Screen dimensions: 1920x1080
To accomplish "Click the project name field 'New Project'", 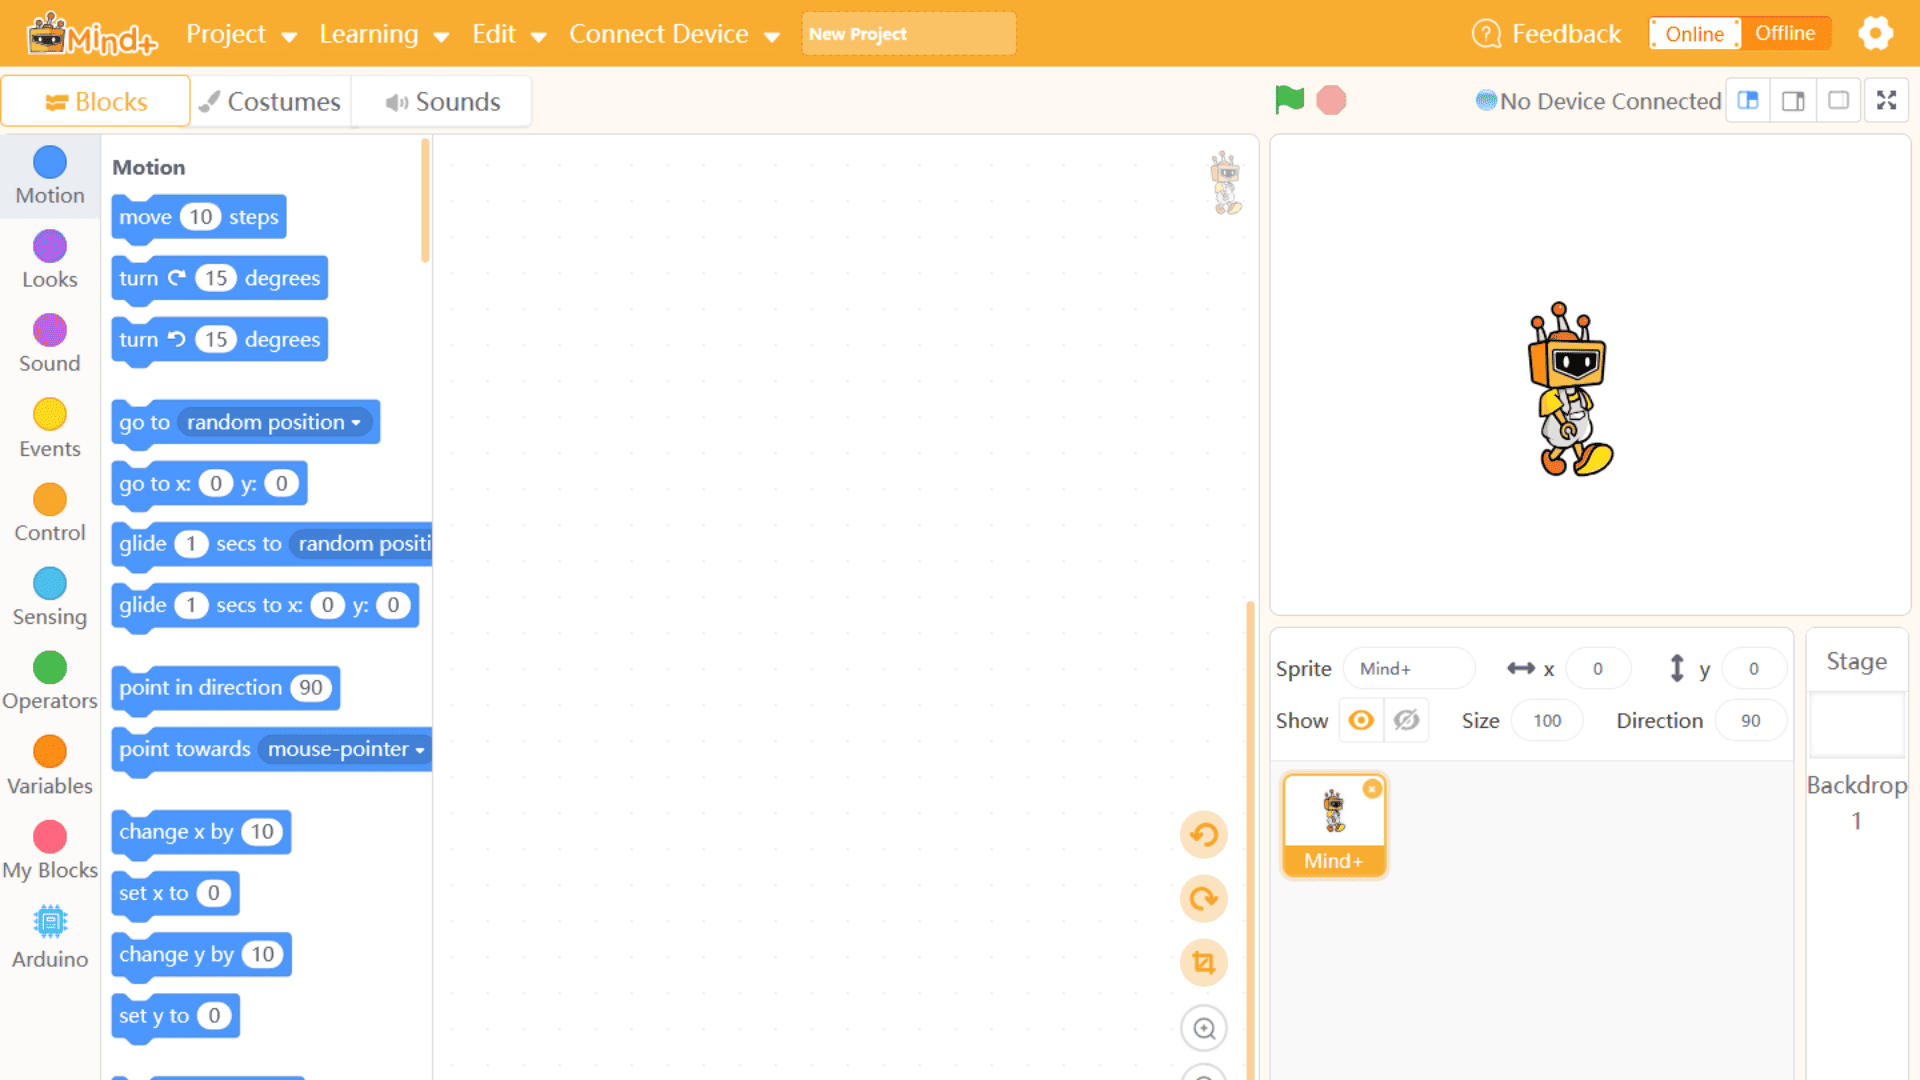I will (x=908, y=34).
